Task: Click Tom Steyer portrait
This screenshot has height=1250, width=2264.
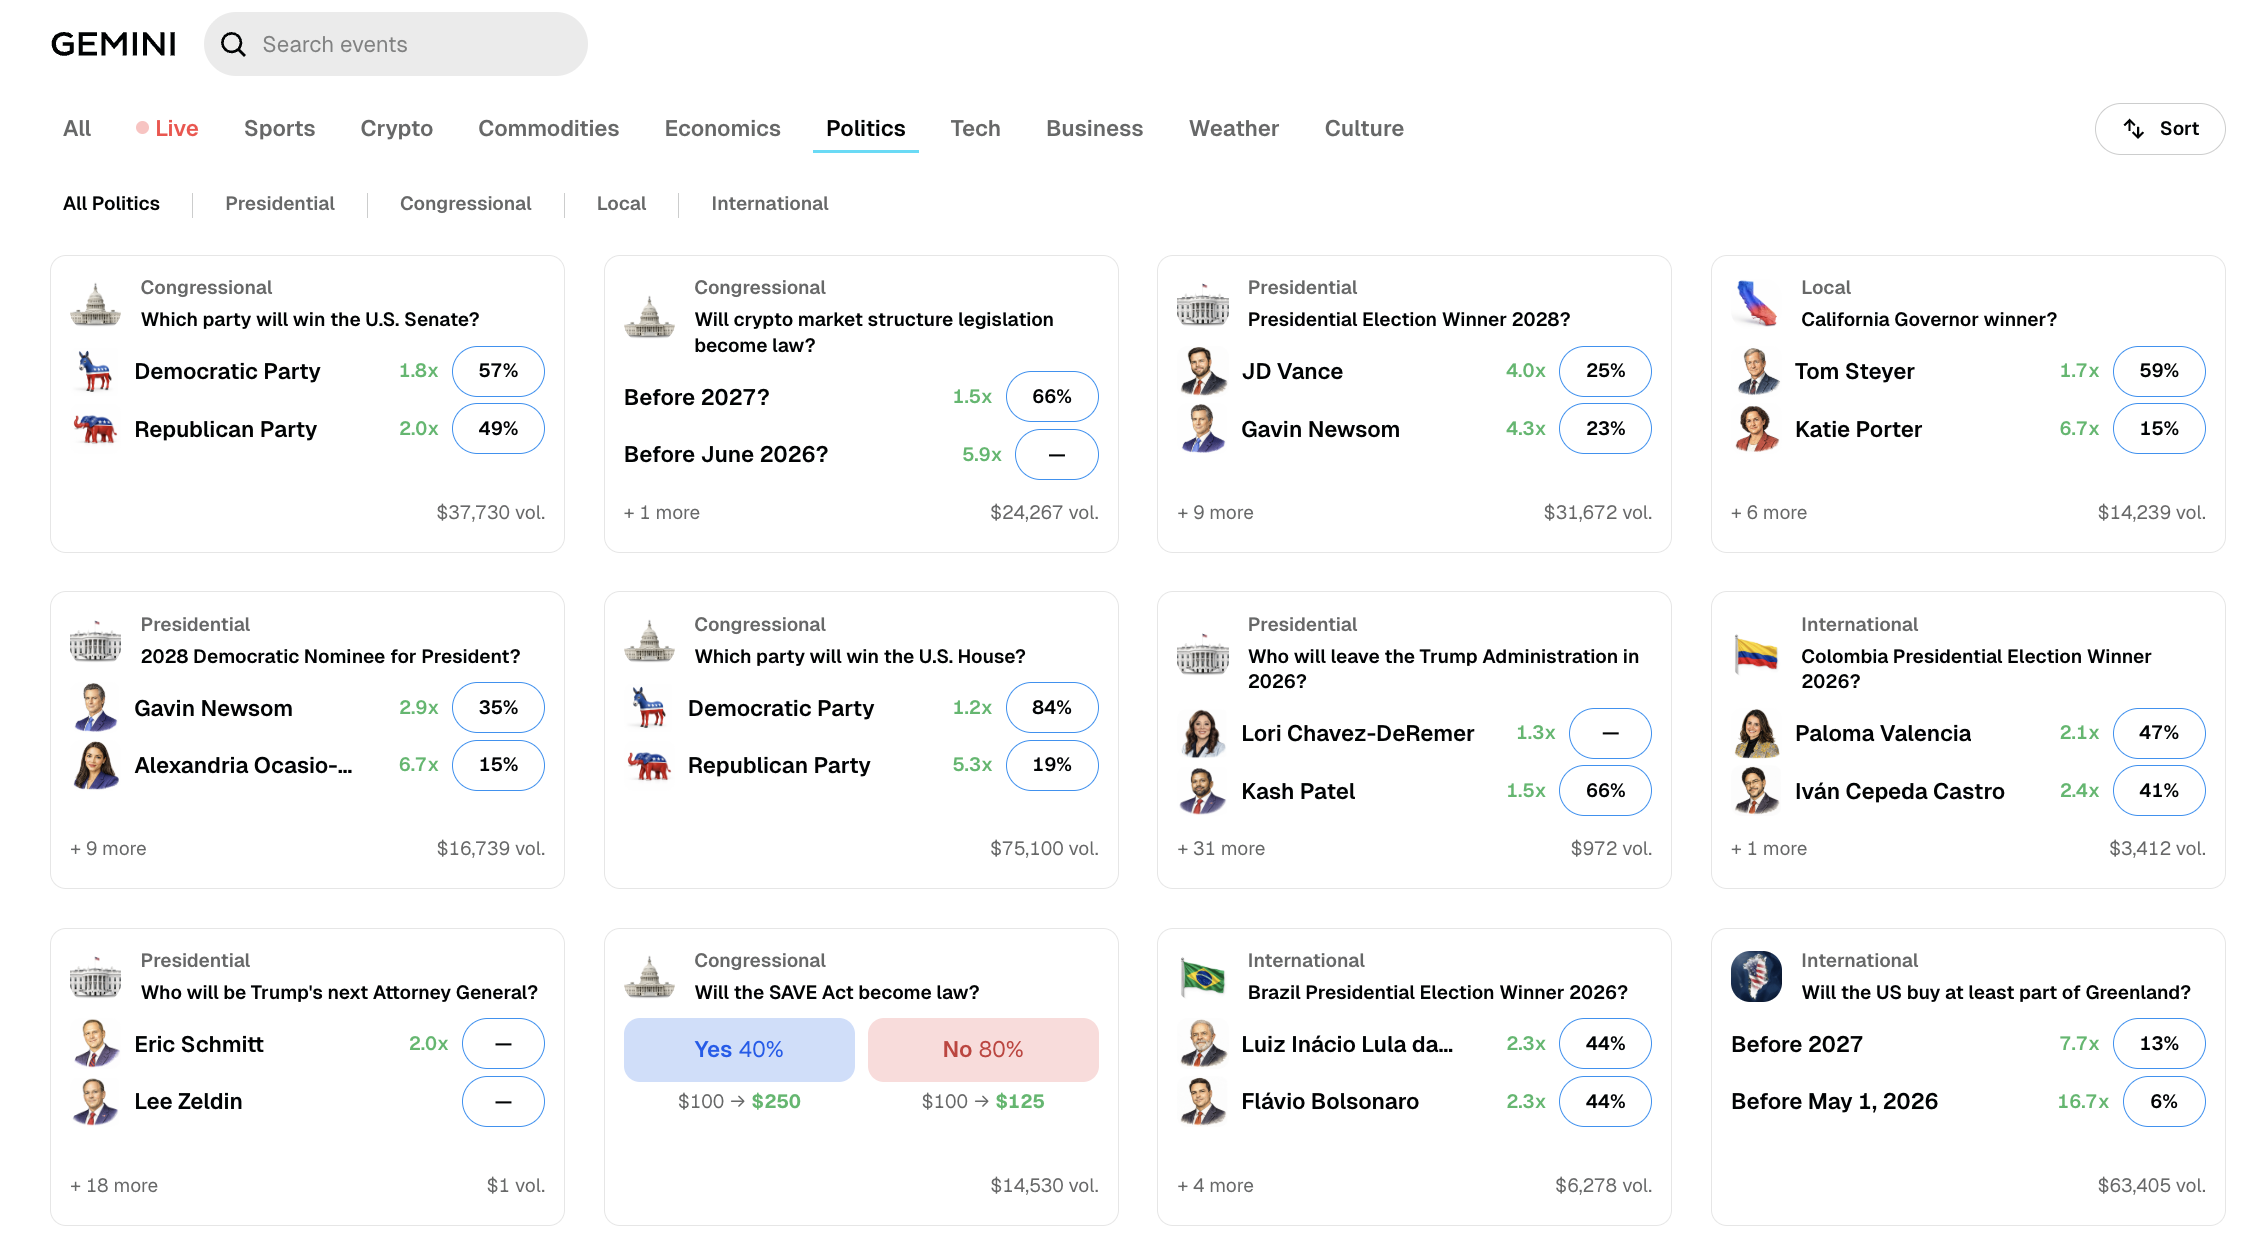Action: (x=1756, y=371)
